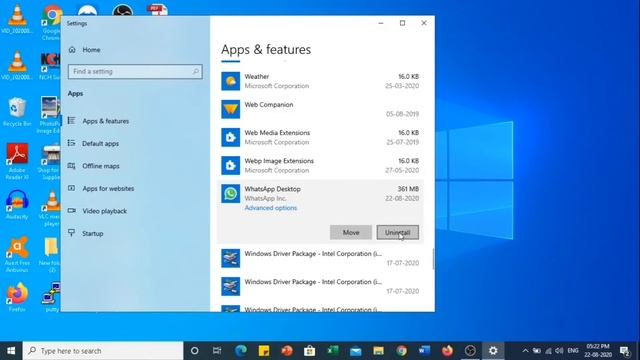Open Cortana circle icon on taskbar

194,351
